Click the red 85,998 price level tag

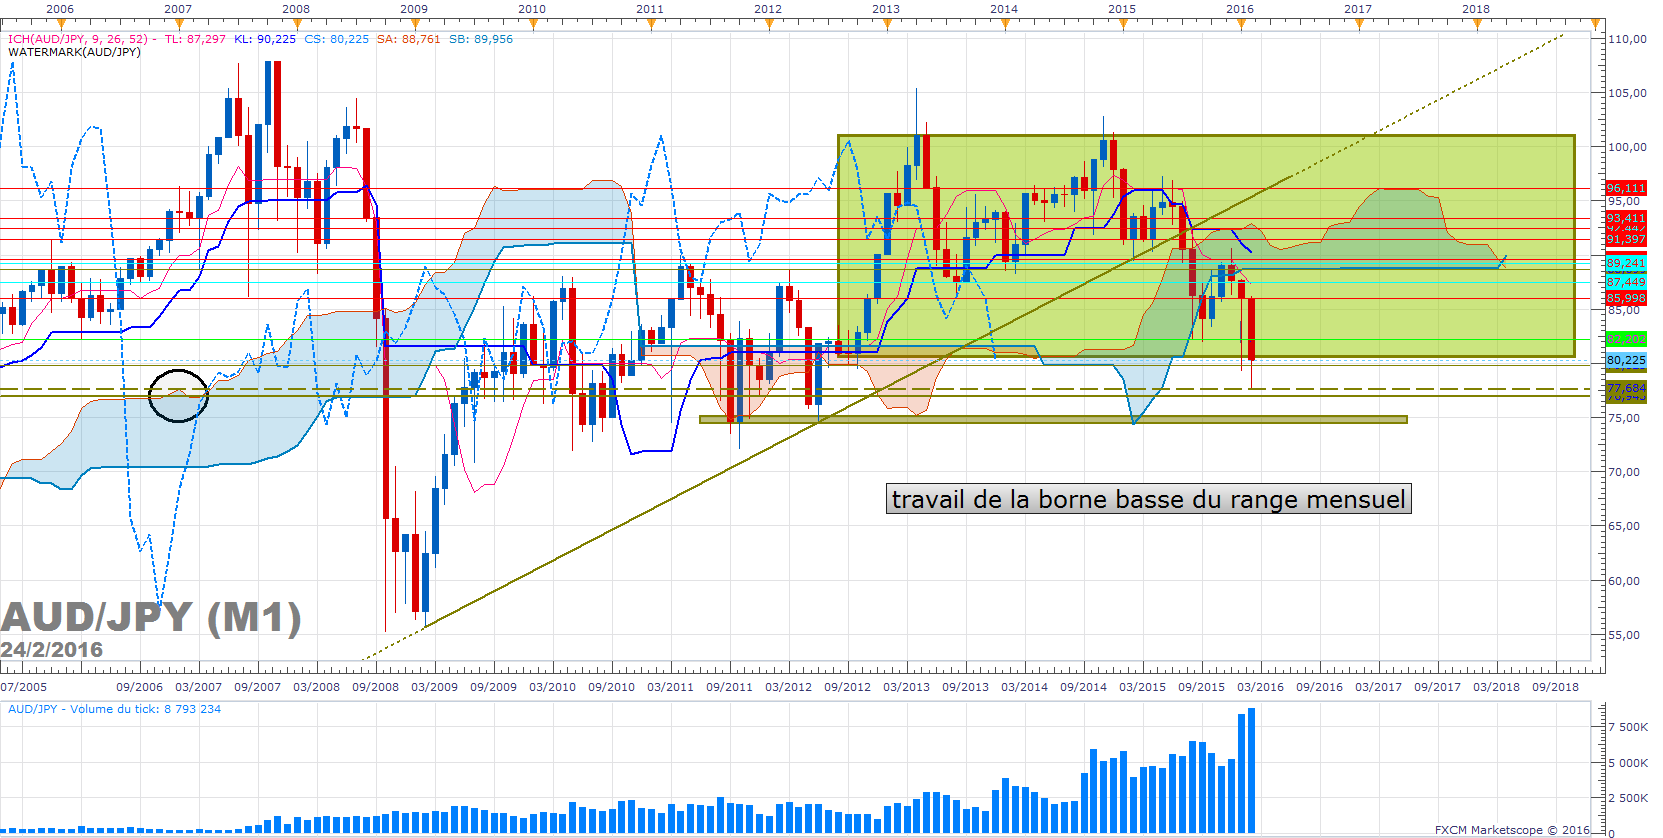(1626, 298)
